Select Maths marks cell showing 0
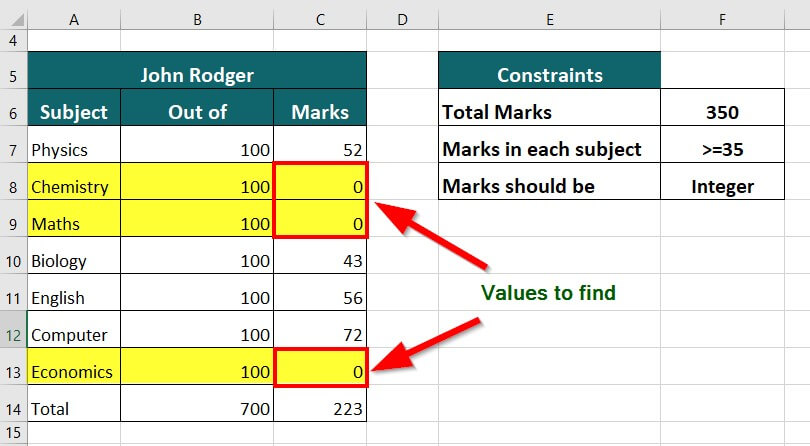 pos(320,218)
